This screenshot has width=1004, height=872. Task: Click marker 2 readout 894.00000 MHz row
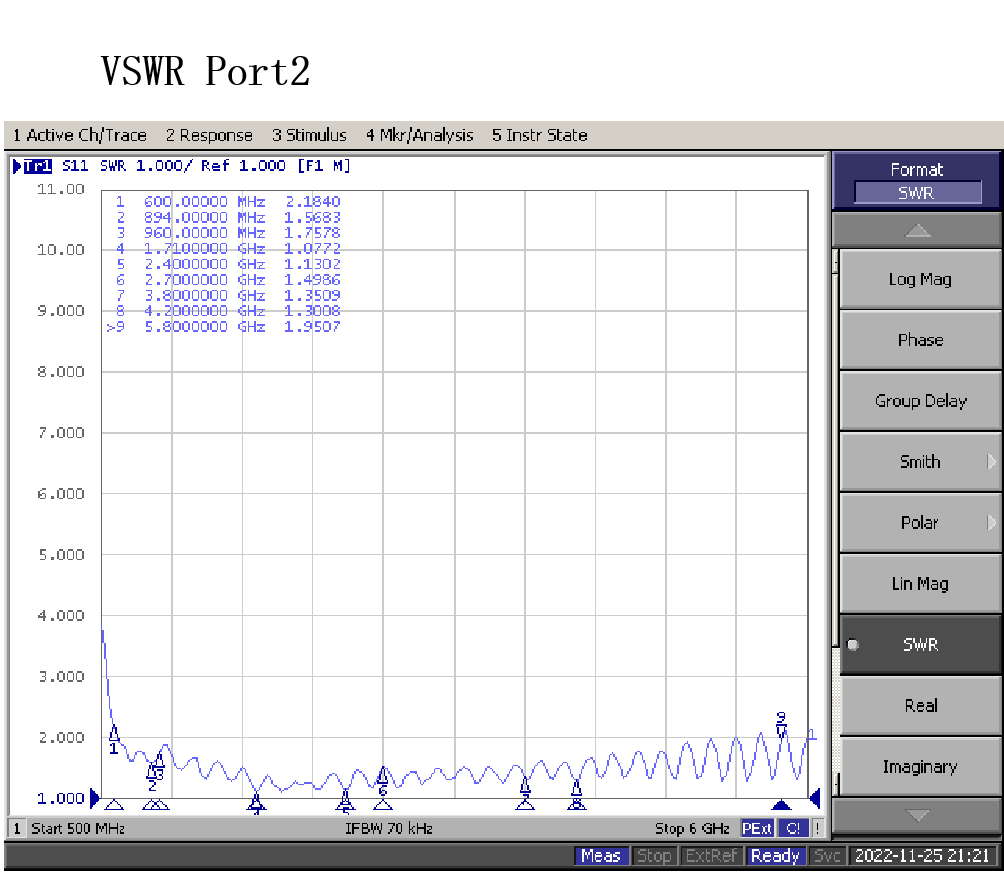227,218
